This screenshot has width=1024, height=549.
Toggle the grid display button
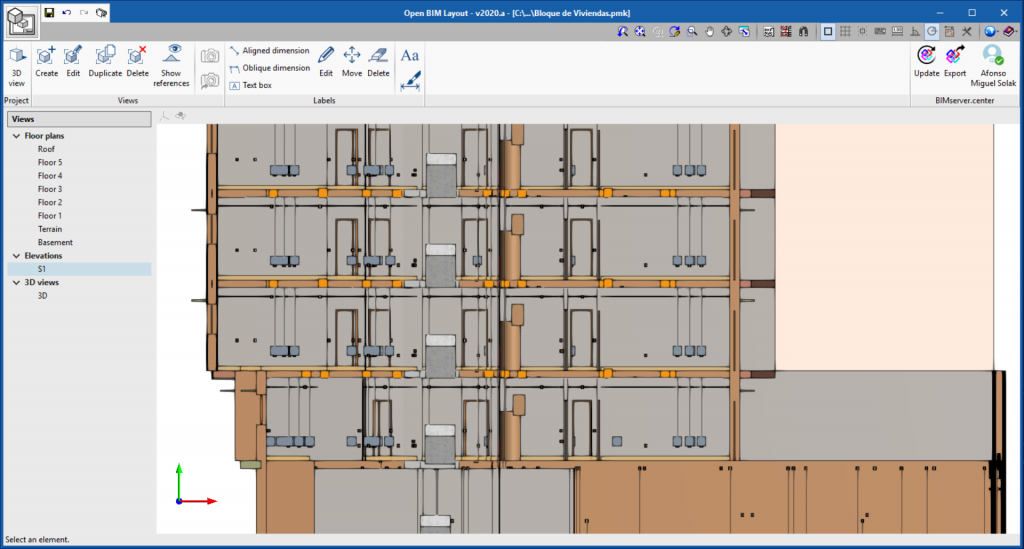pos(845,31)
